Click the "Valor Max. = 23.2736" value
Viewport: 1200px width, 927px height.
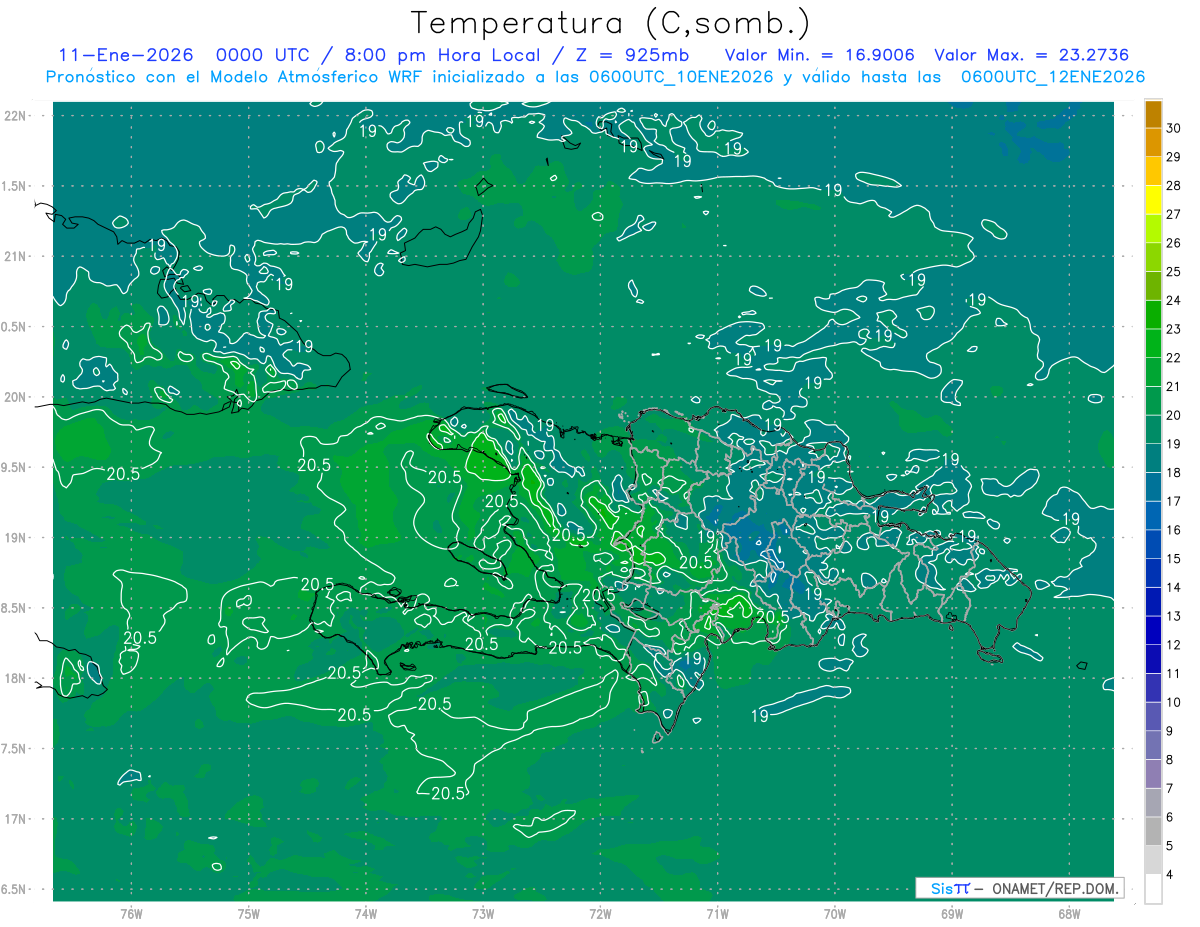coord(1032,56)
